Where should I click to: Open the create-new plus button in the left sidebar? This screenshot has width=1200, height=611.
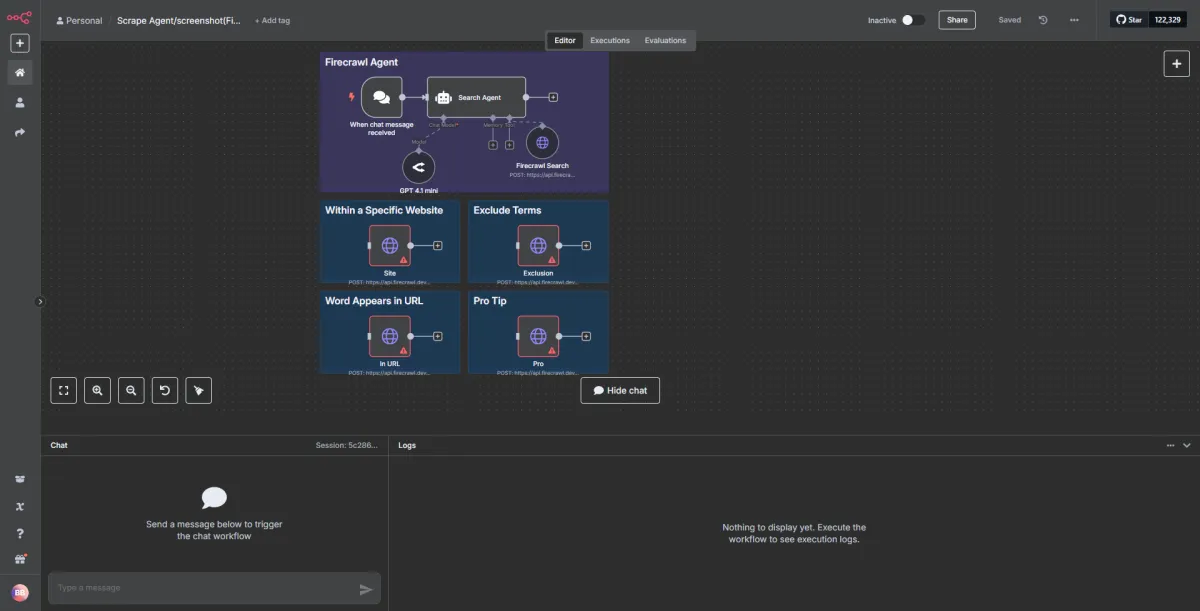coord(20,43)
